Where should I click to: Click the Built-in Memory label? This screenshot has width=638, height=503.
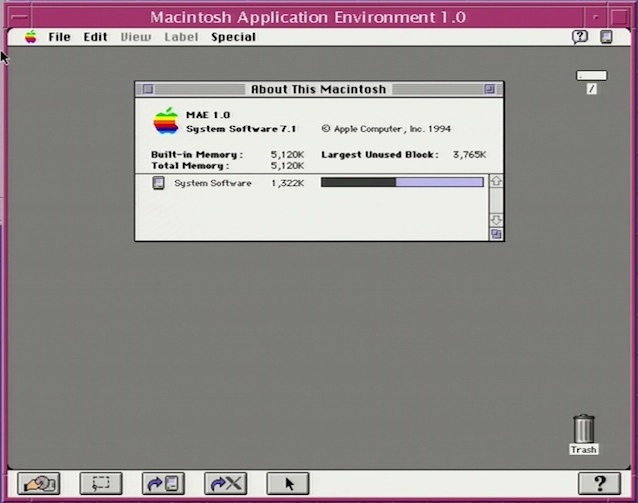coord(197,155)
